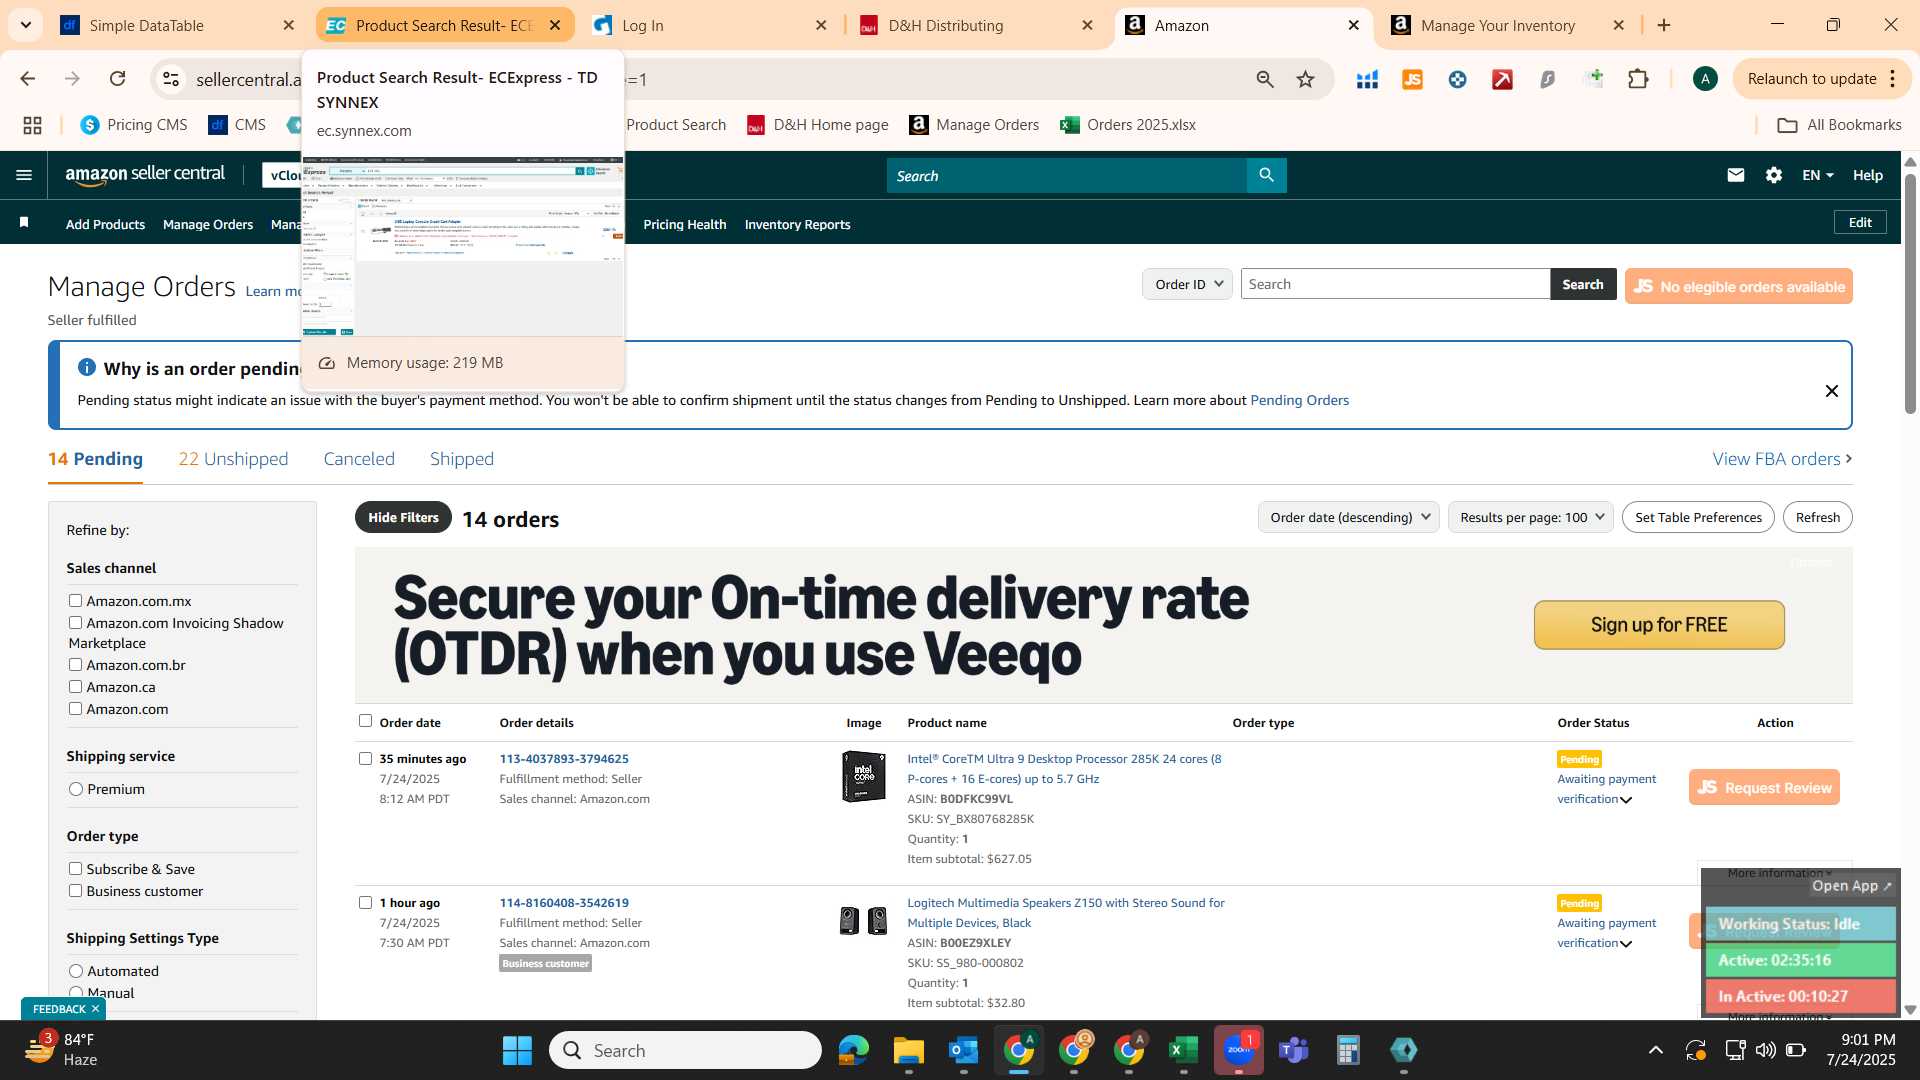Open a new browser tab
The image size is (1920, 1080).
1664,25
